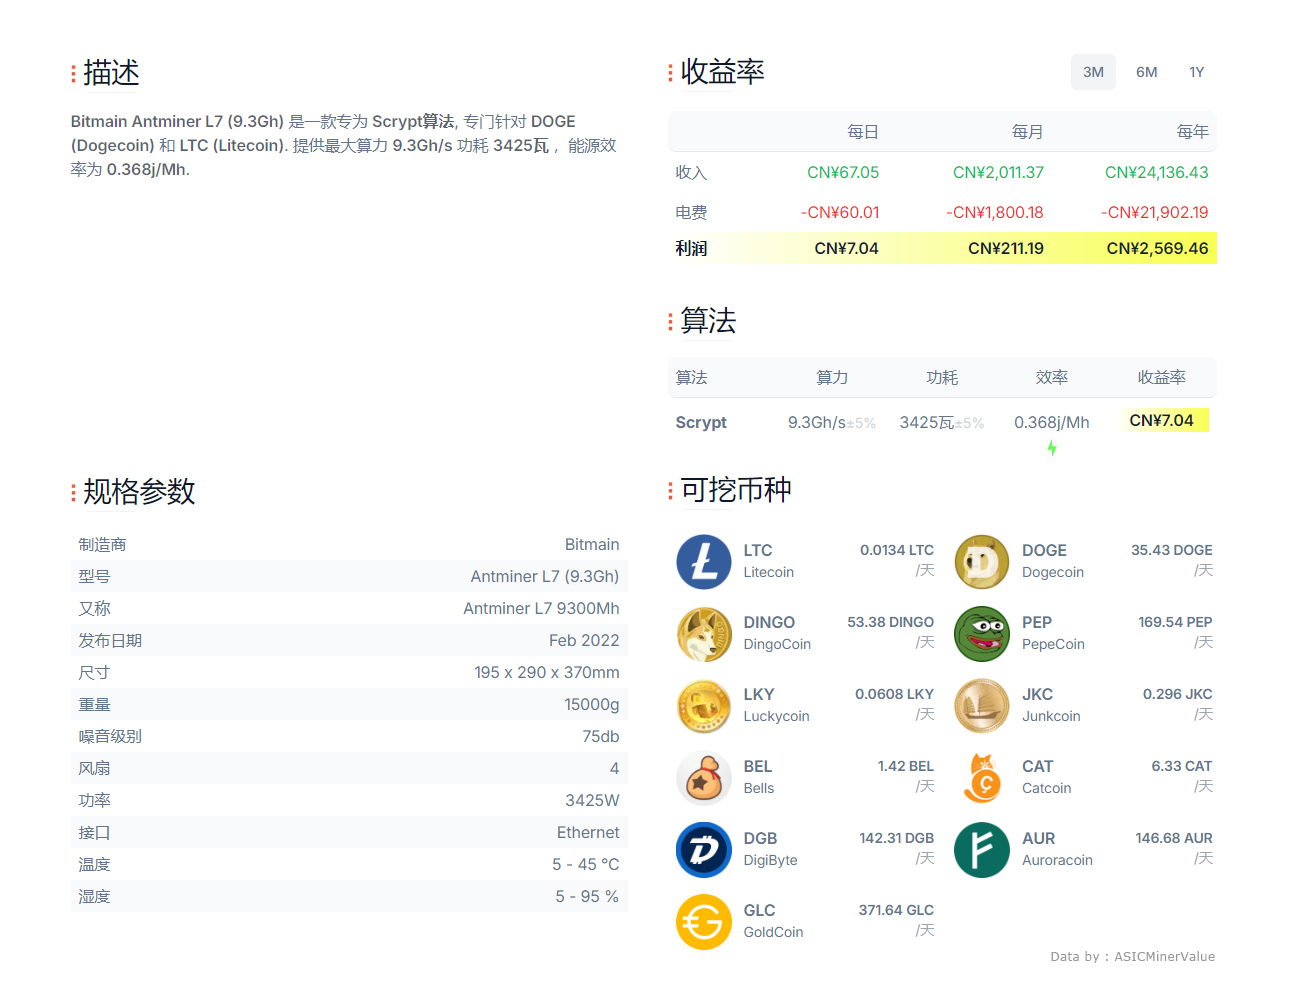
Task: Click the noise level value 75db
Action: 601,736
